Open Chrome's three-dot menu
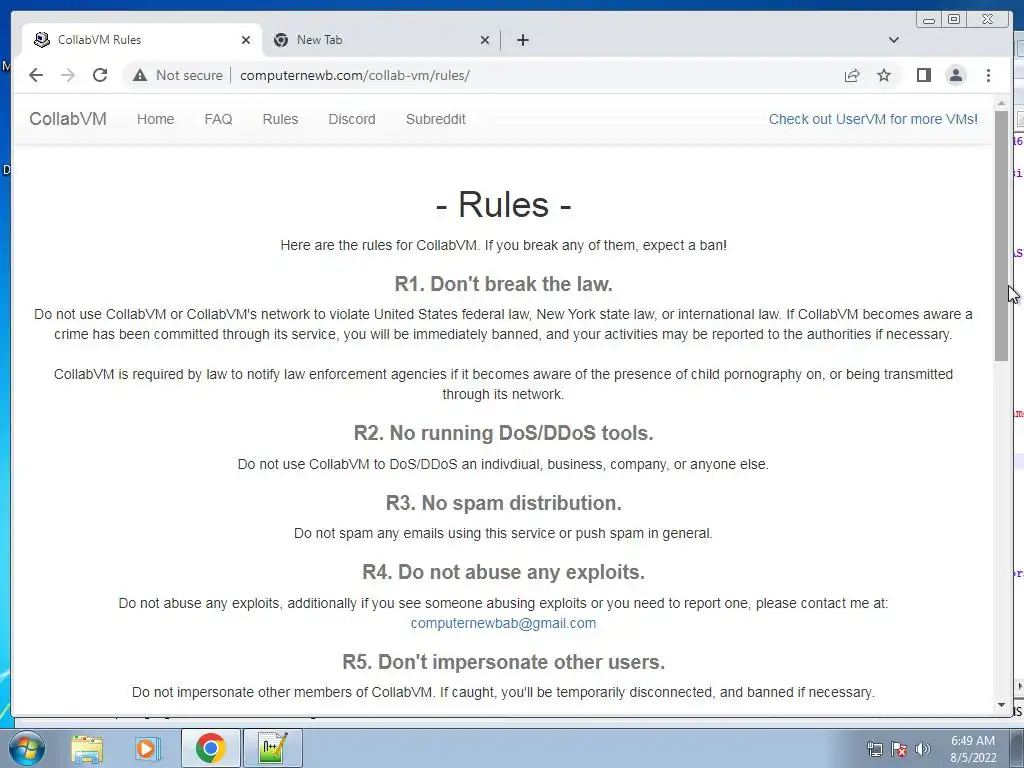Image resolution: width=1024 pixels, height=768 pixels. coord(988,75)
